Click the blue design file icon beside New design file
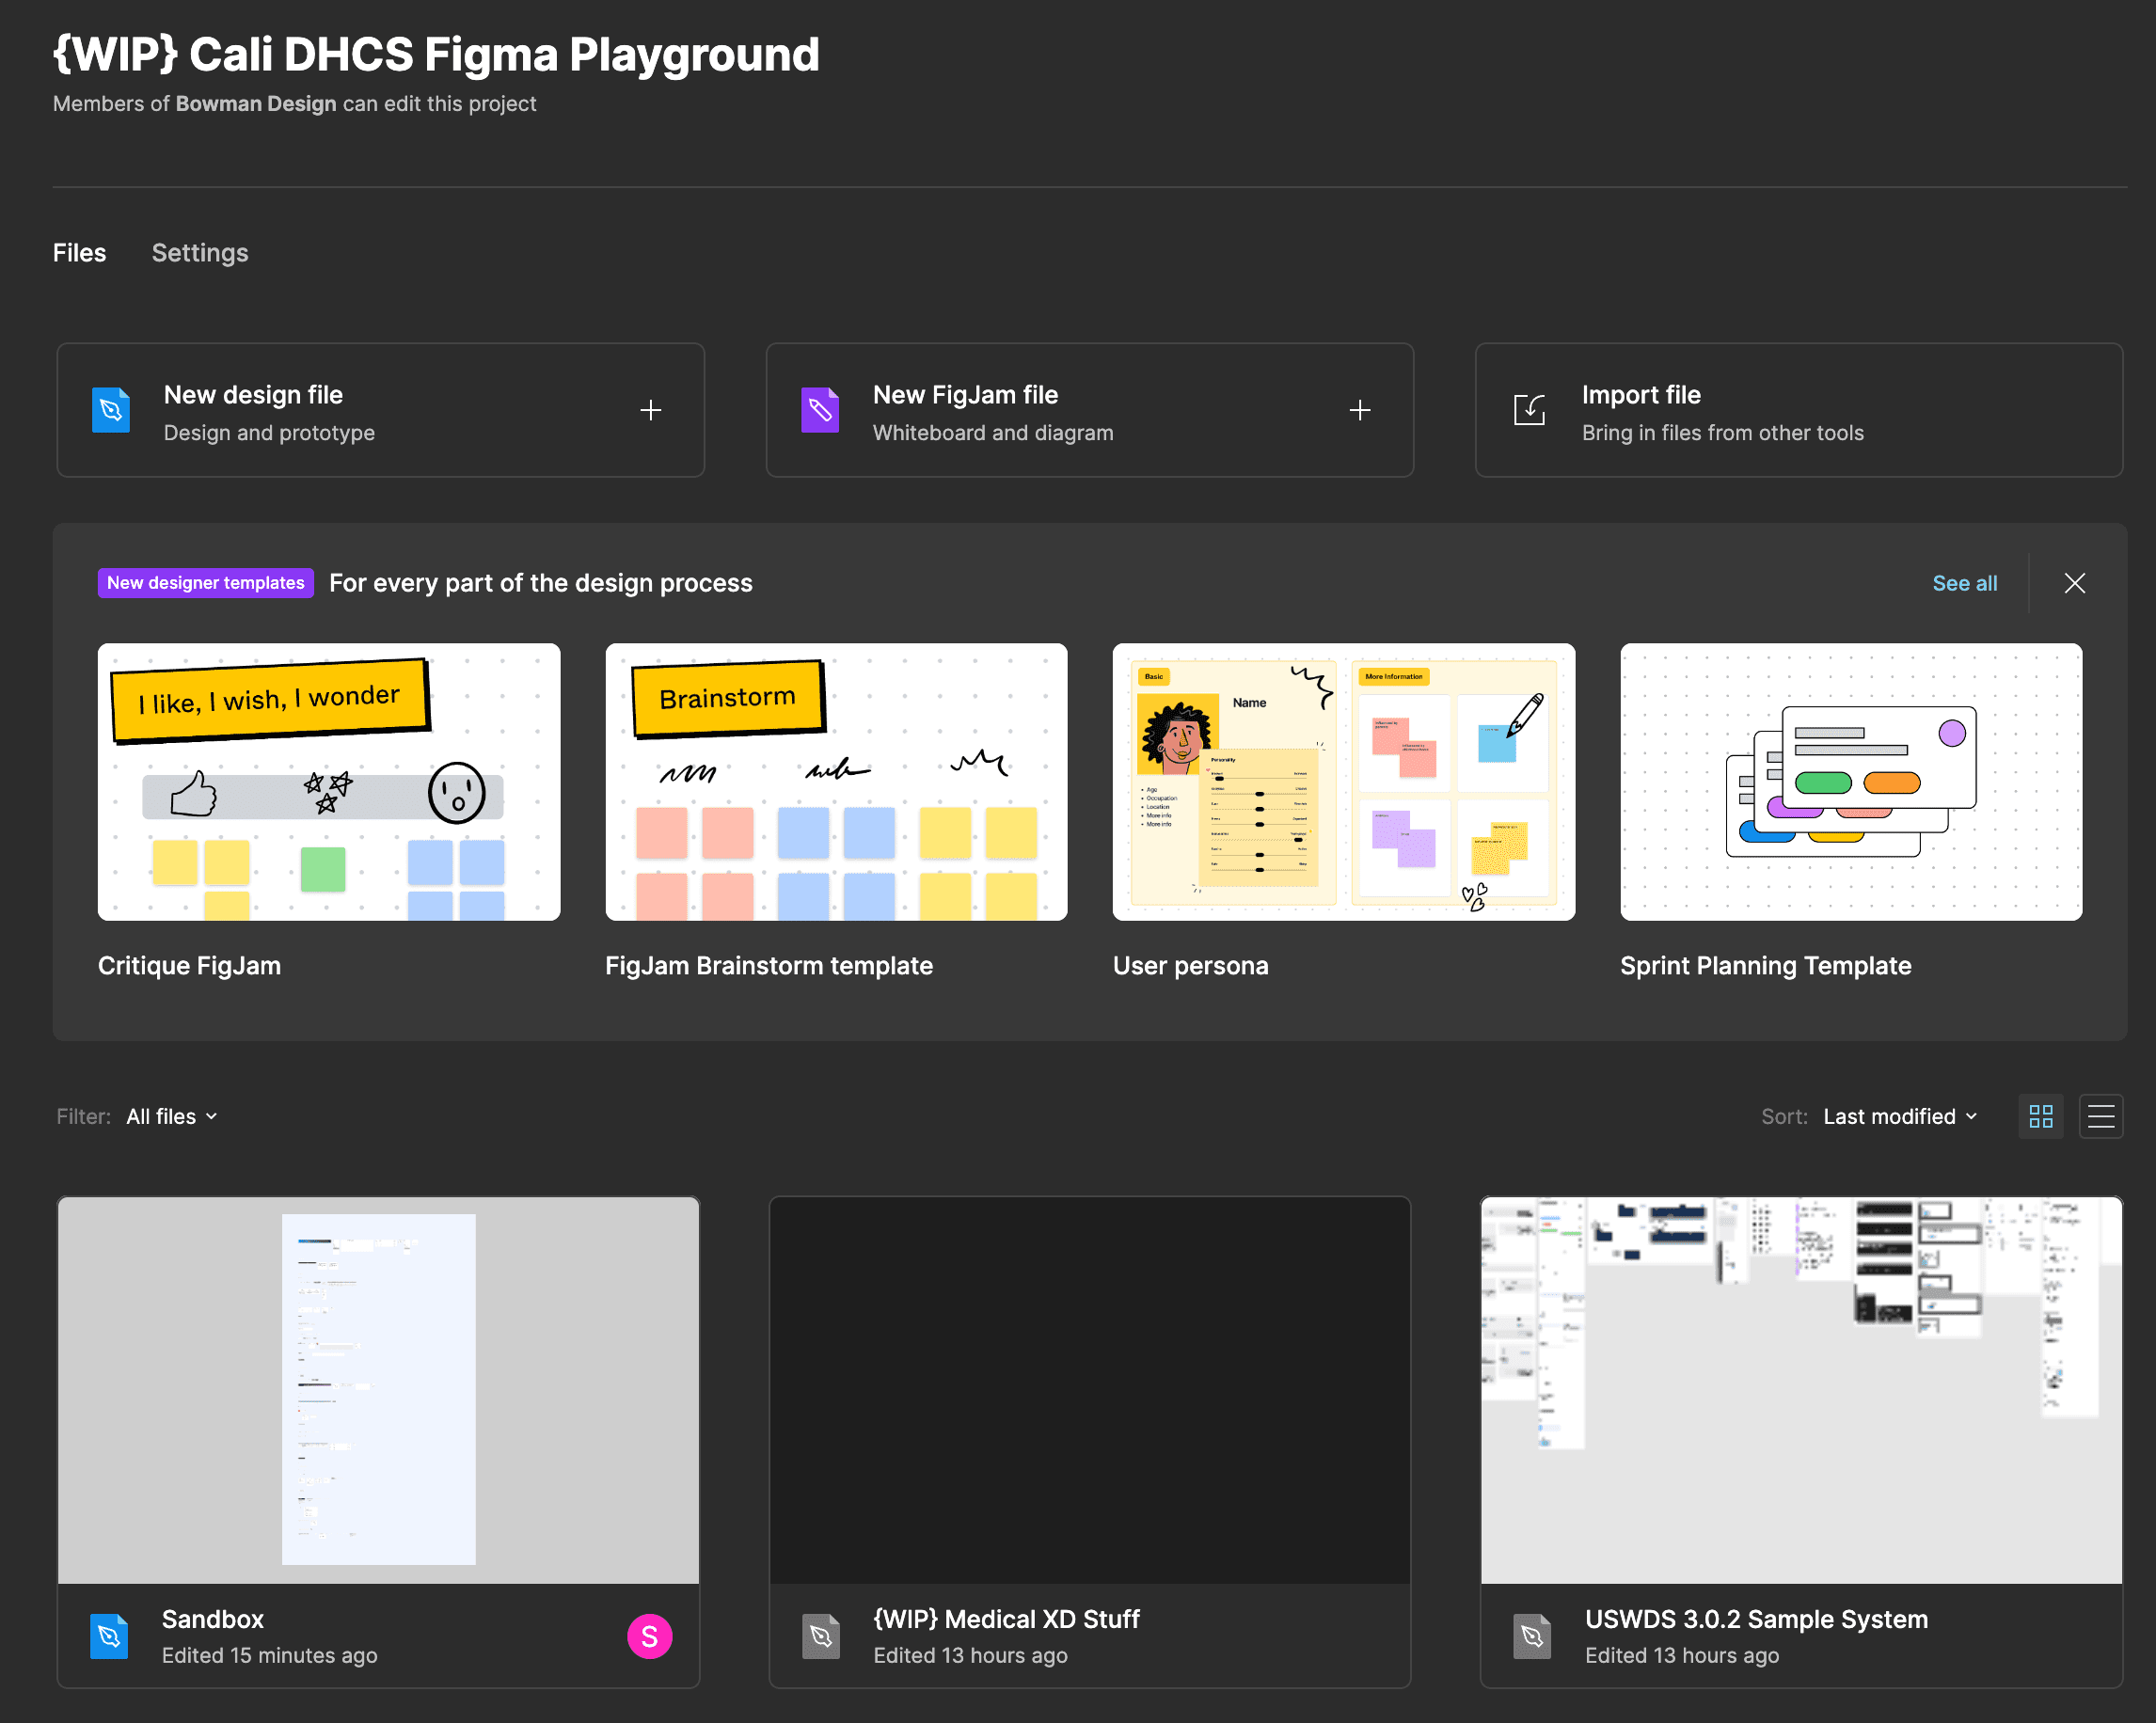Screen dimensions: 2156x1723 pos(111,410)
